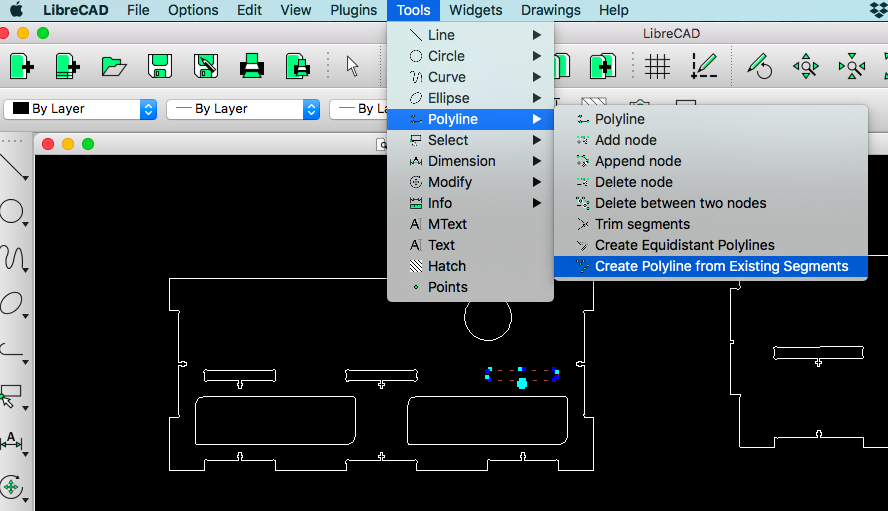Print the drawing with the printer icon
This screenshot has width=888, height=511.
[x=251, y=66]
